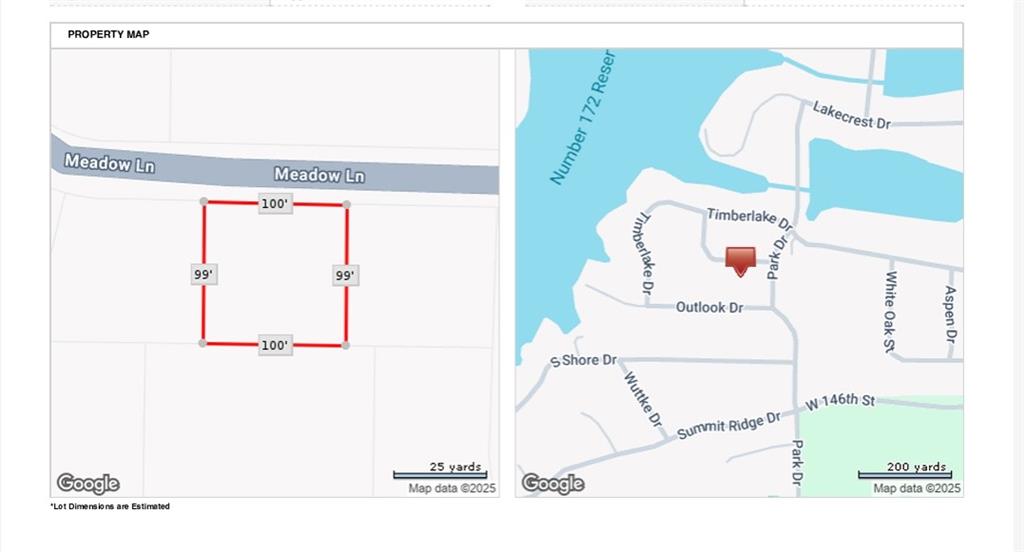This screenshot has height=552, width=1024.
Task: Click the Summit Ridge Dr label
Action: (729, 425)
